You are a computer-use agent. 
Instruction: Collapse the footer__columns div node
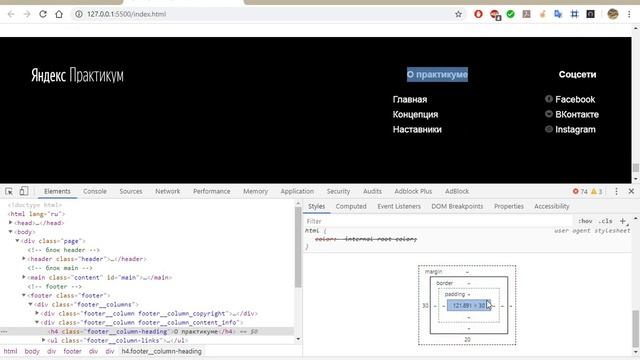click(x=30, y=304)
